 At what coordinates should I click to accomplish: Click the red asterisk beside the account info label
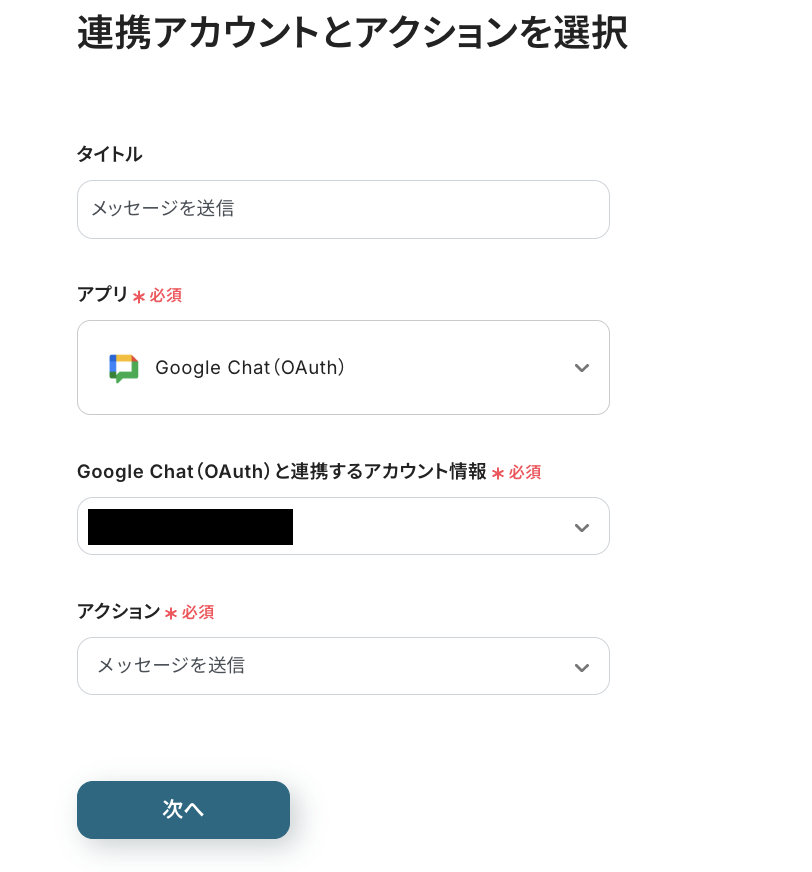(x=498, y=473)
